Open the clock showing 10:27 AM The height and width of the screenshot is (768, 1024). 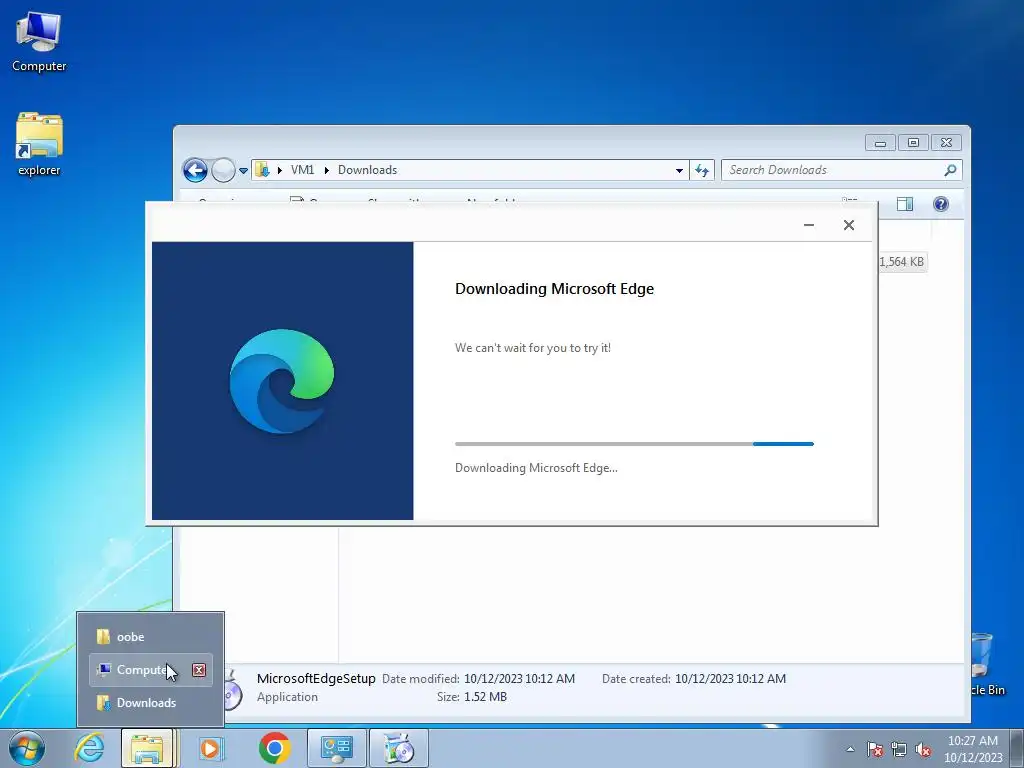(972, 749)
